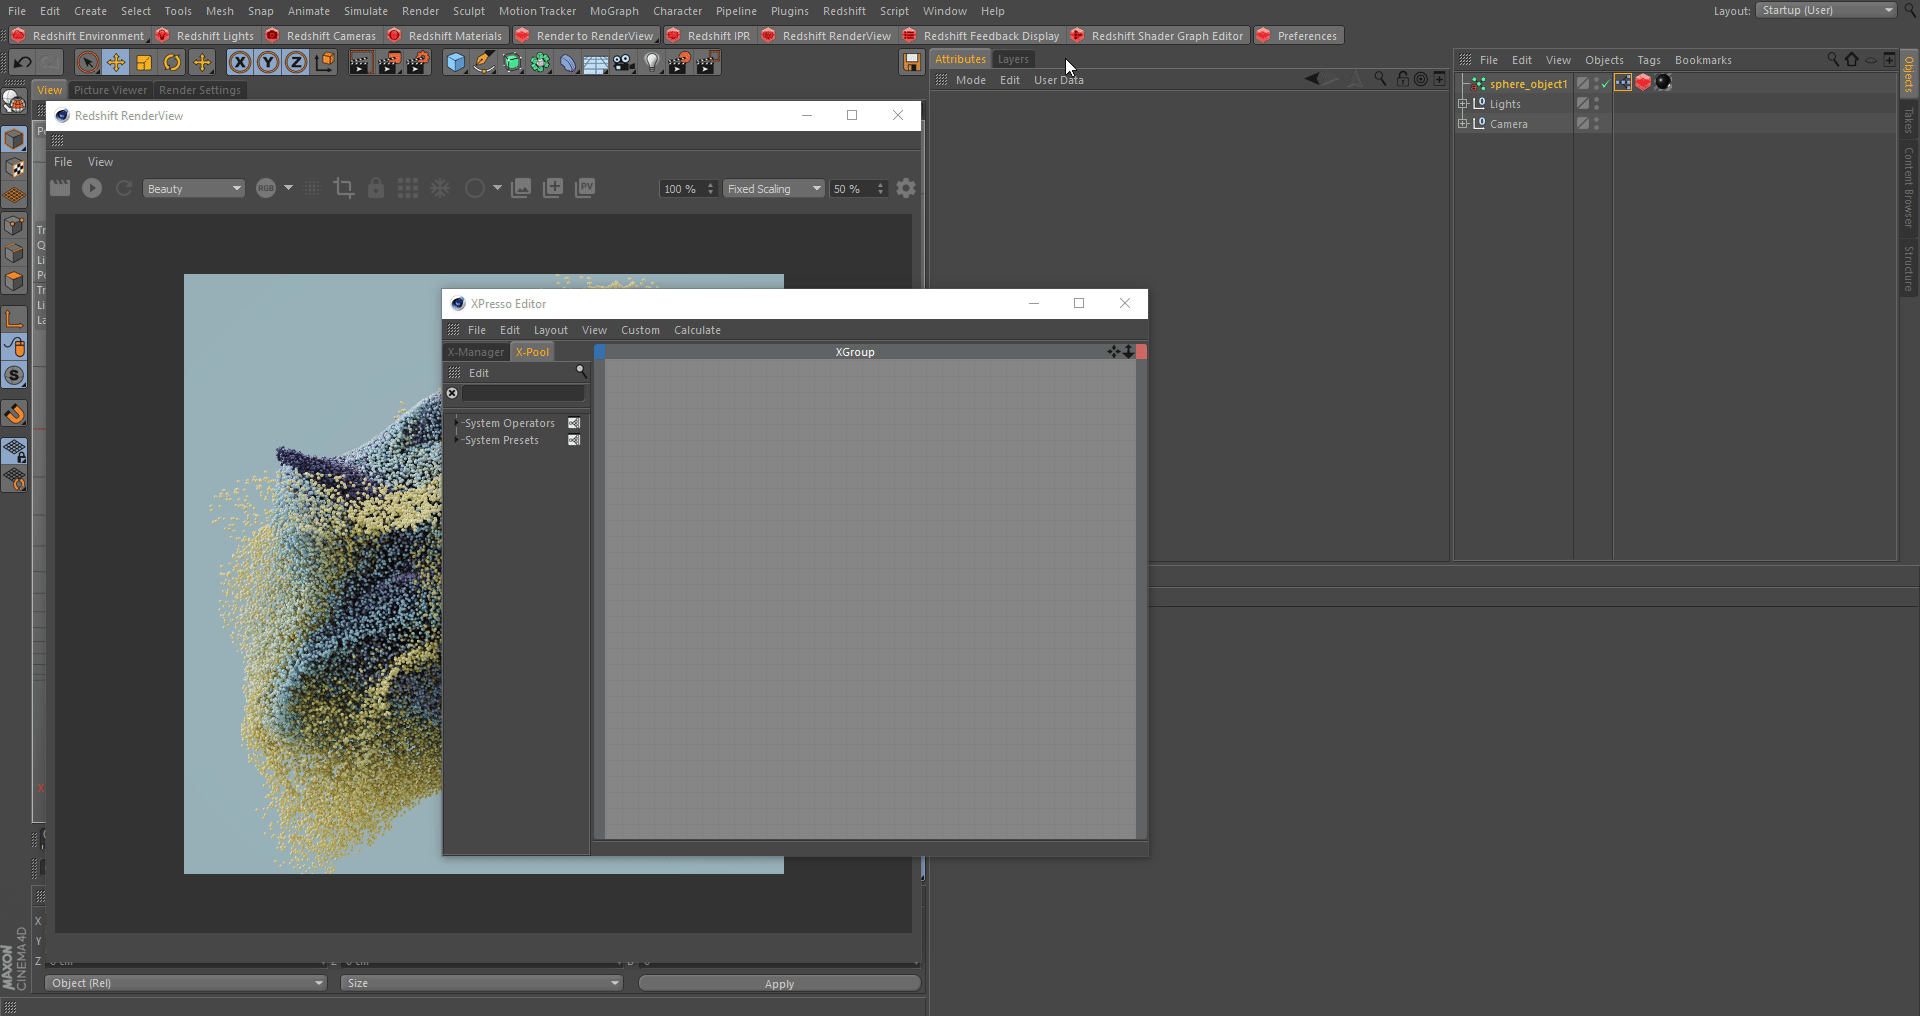This screenshot has height=1016, width=1920.
Task: Expand the Lights group in Objects
Action: coord(1463,104)
